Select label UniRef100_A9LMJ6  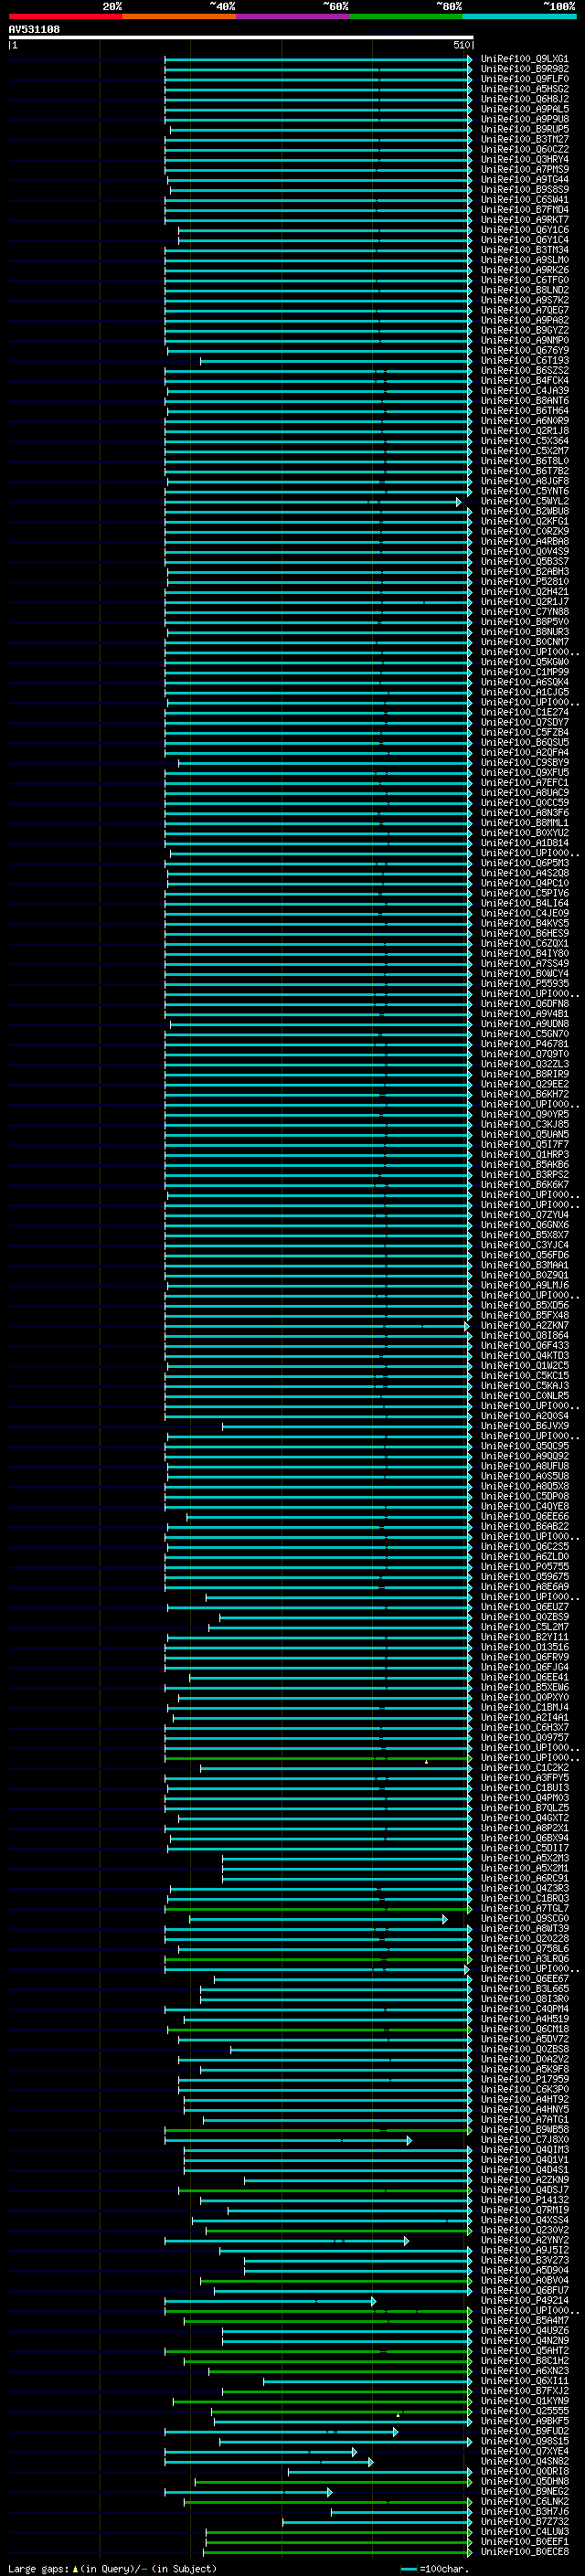tap(525, 1286)
